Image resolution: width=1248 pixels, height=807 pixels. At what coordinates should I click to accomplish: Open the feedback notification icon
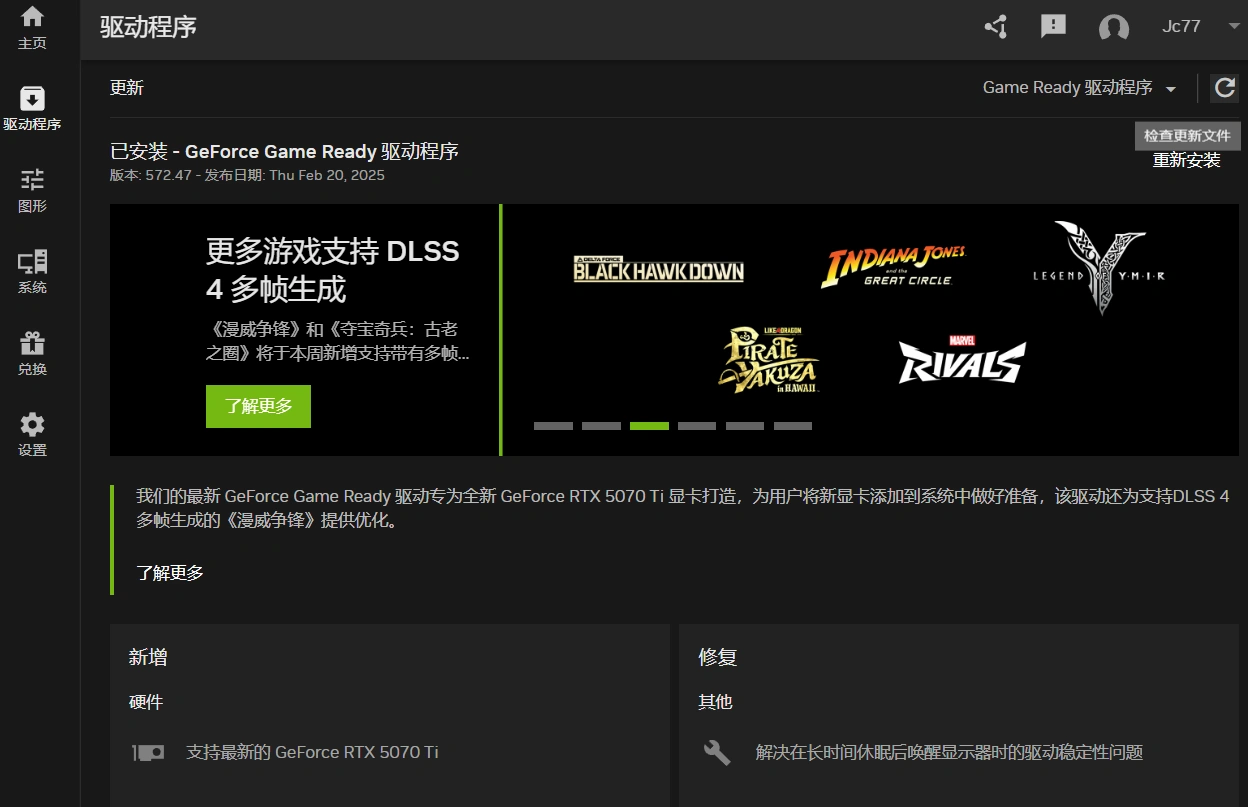[1053, 27]
